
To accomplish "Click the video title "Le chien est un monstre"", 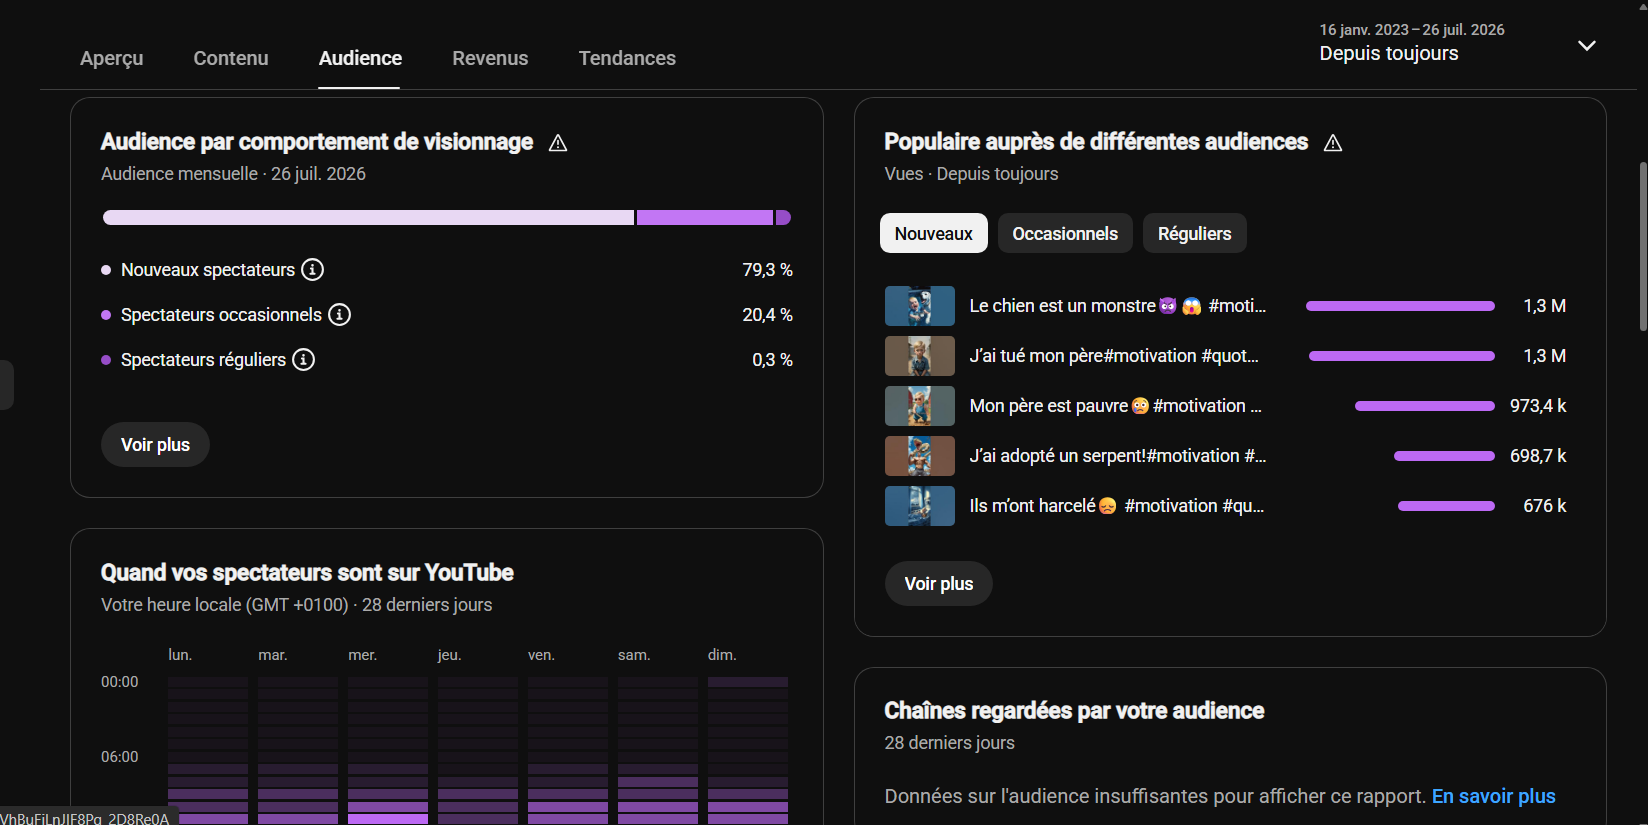I will [1118, 306].
